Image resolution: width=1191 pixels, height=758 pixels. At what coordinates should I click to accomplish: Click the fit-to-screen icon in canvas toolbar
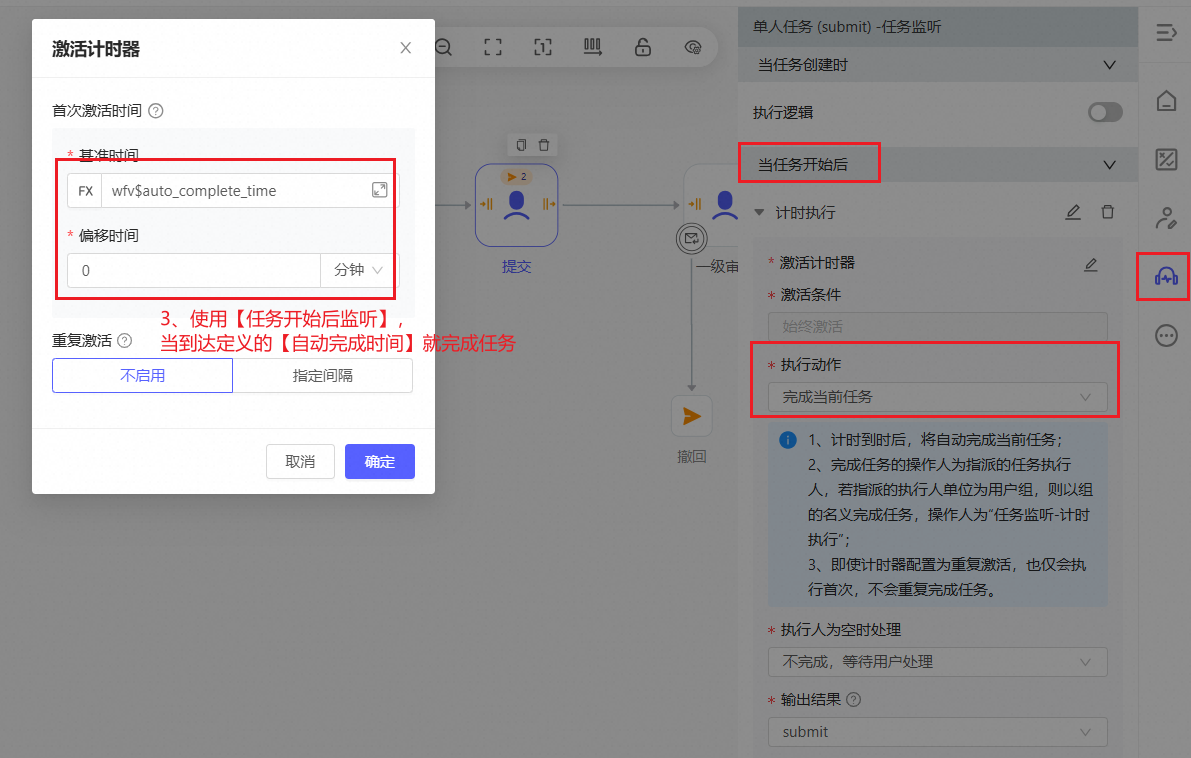[x=492, y=47]
